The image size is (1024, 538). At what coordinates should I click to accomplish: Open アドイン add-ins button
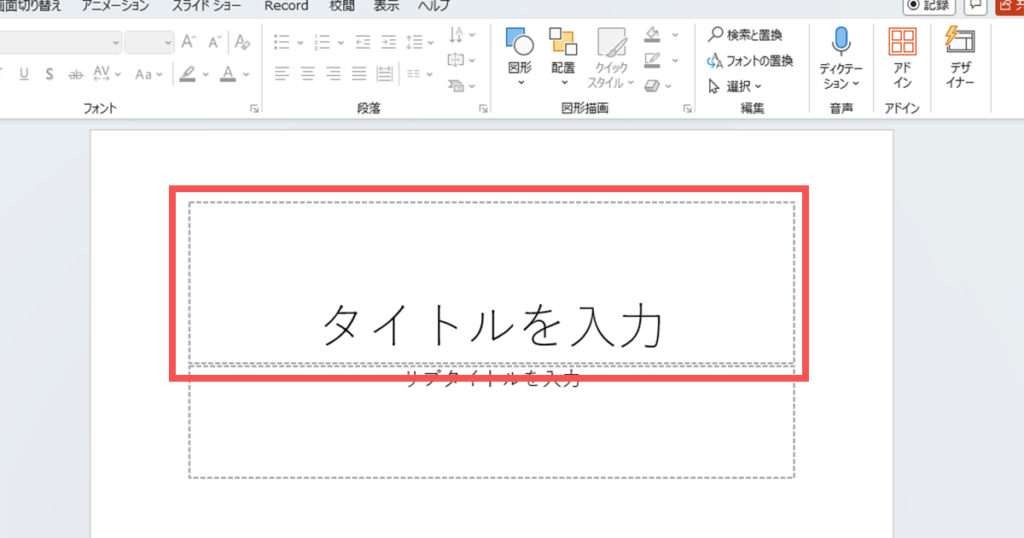tap(903, 57)
